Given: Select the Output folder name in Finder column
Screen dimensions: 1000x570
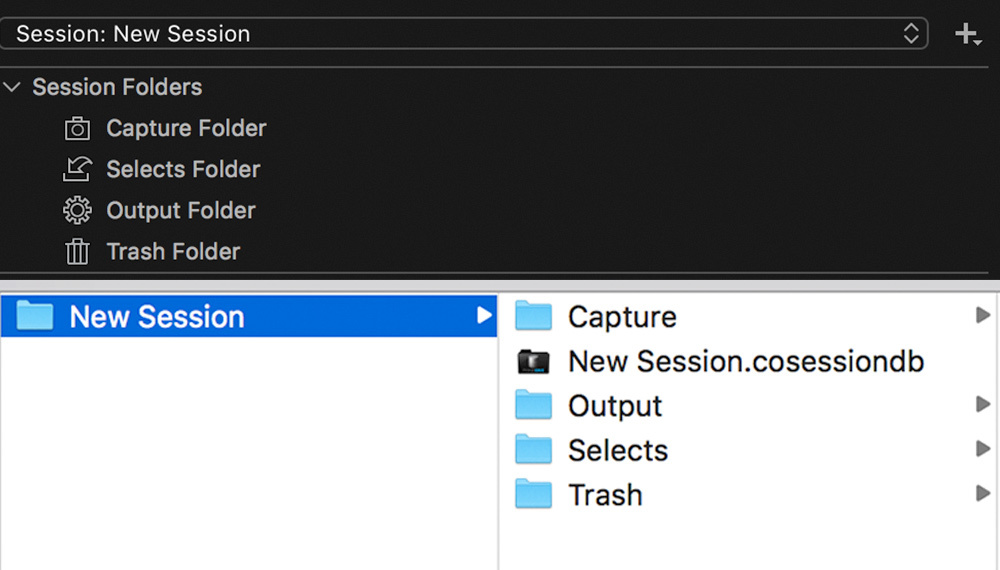Looking at the screenshot, I should pos(615,406).
